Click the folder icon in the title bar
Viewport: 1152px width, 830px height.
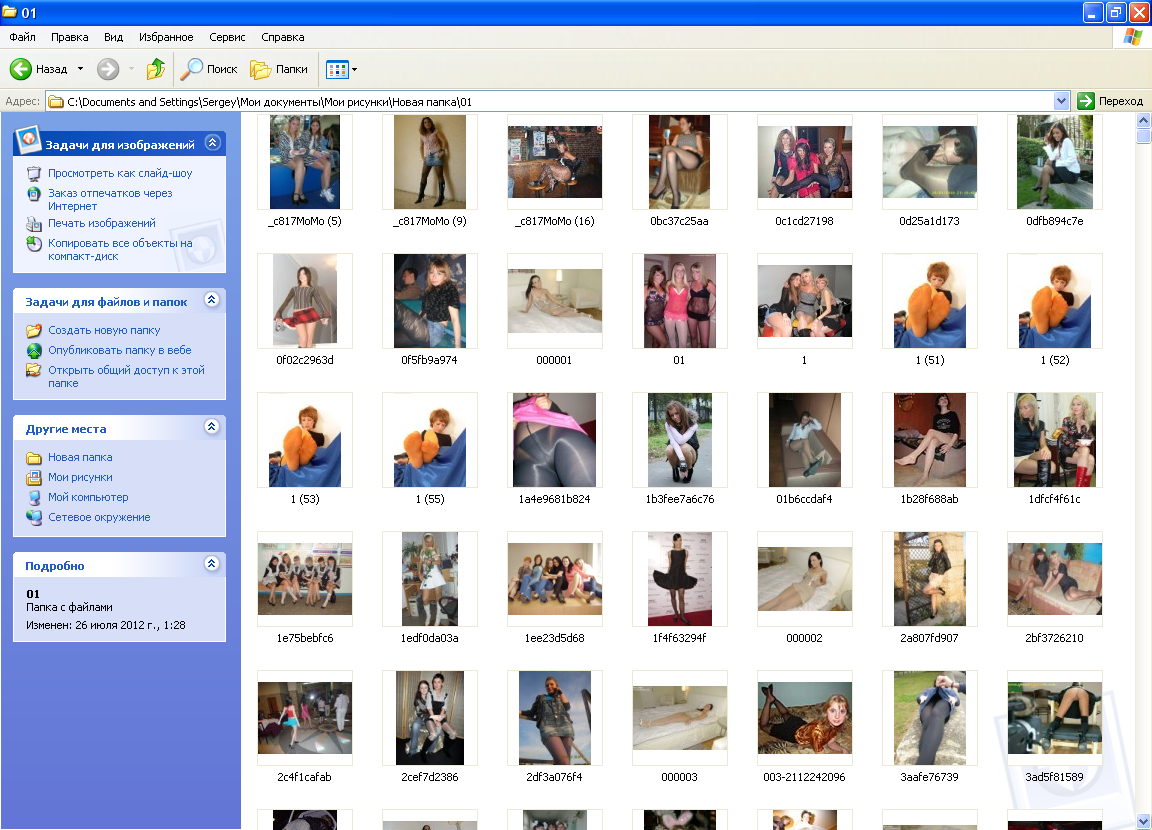[10, 12]
